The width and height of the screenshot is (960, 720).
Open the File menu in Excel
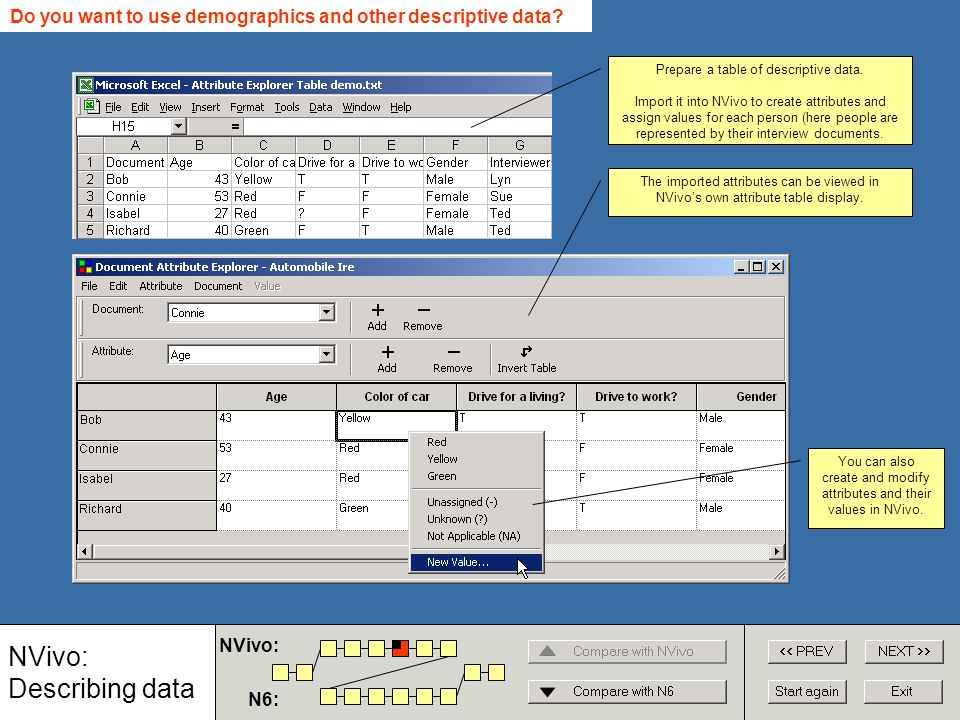(x=113, y=107)
